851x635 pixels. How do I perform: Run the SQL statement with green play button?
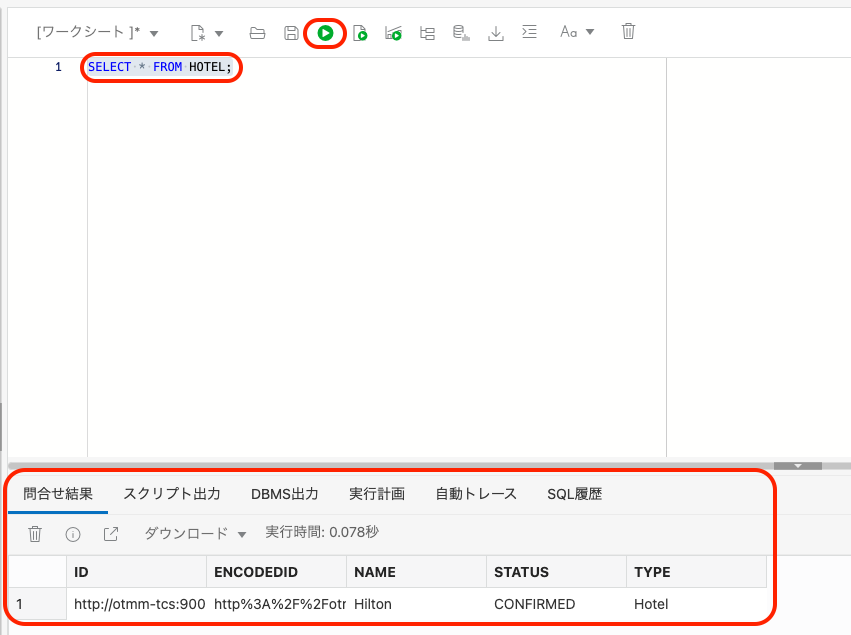point(325,33)
